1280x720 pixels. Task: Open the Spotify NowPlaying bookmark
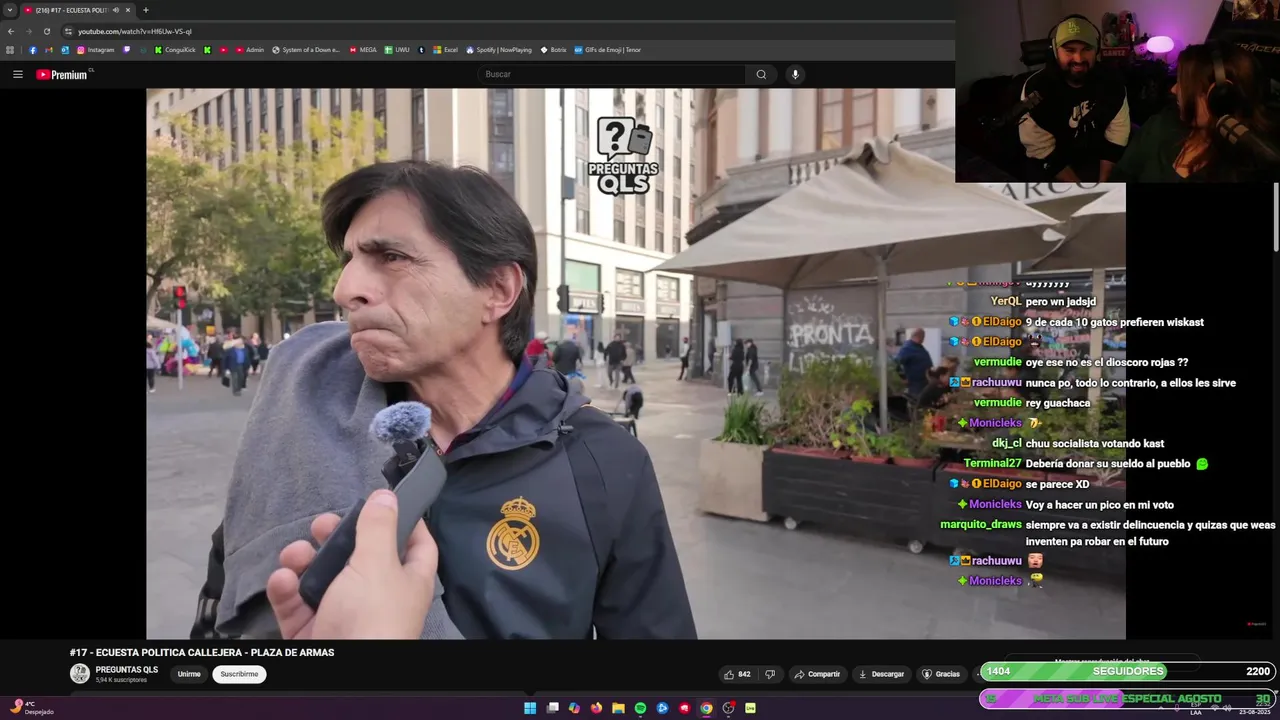coord(499,50)
